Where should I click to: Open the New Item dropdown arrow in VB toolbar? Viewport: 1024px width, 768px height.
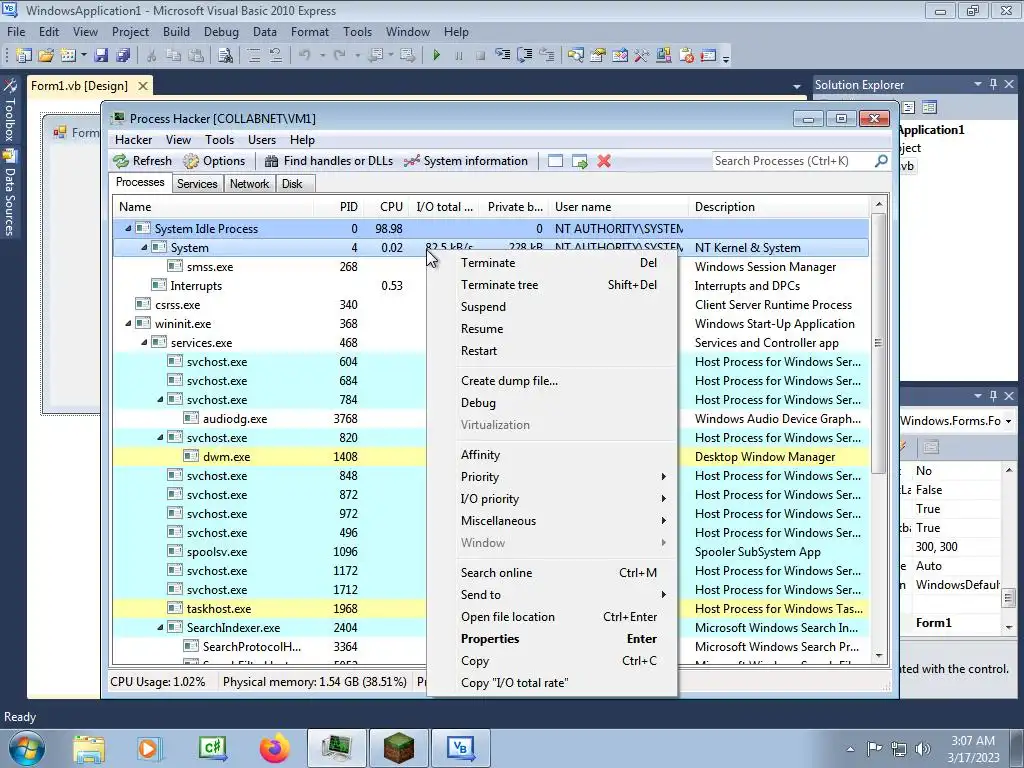click(84, 56)
